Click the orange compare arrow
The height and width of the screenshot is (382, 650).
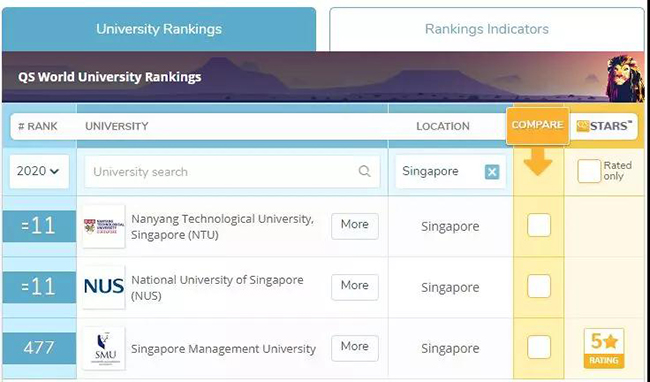(538, 162)
